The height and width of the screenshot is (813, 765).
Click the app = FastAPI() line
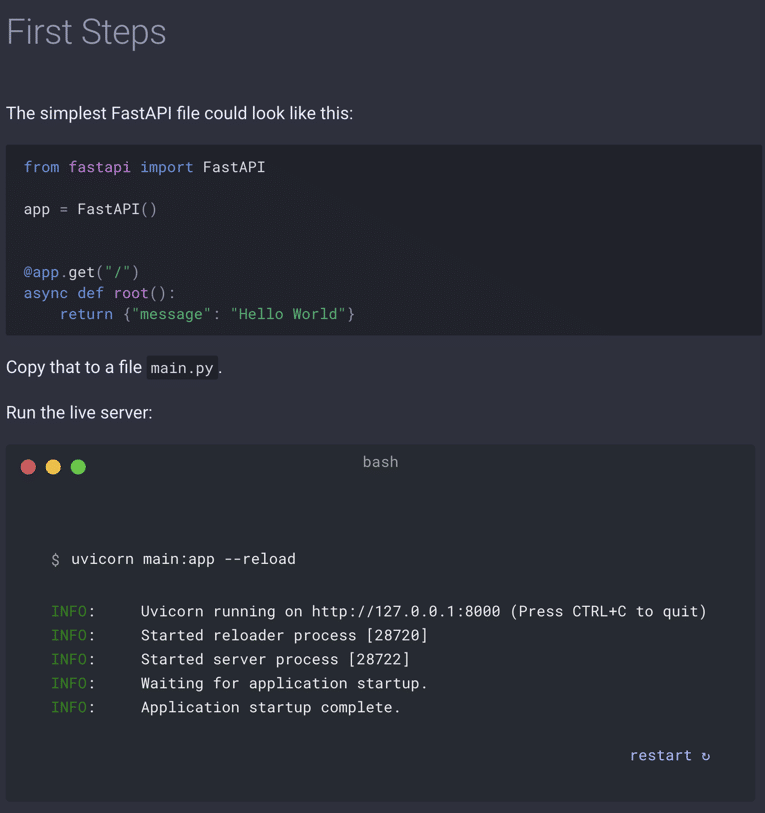coord(90,209)
